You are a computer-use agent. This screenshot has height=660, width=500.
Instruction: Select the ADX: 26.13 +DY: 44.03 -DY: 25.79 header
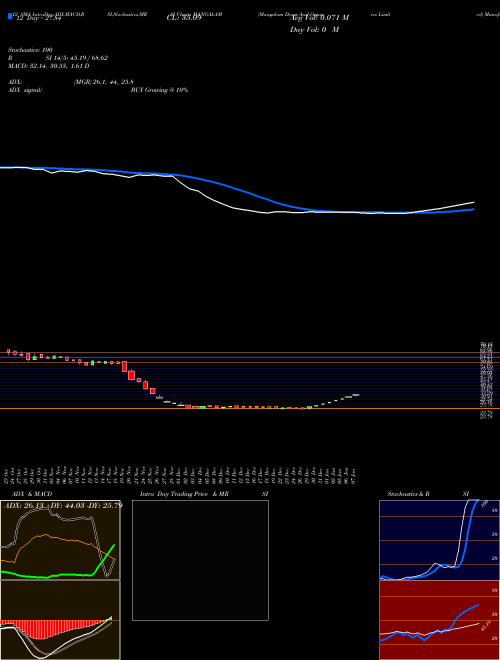point(63,505)
